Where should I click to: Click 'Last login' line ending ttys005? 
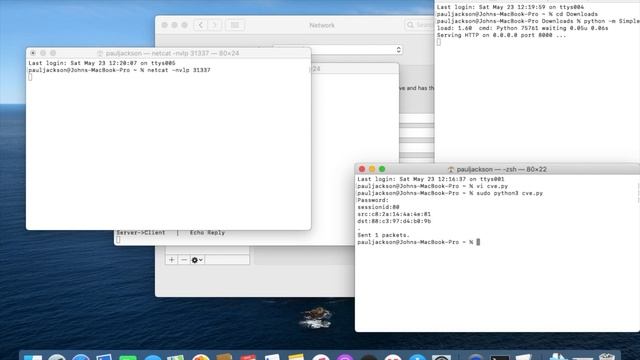tap(102, 63)
